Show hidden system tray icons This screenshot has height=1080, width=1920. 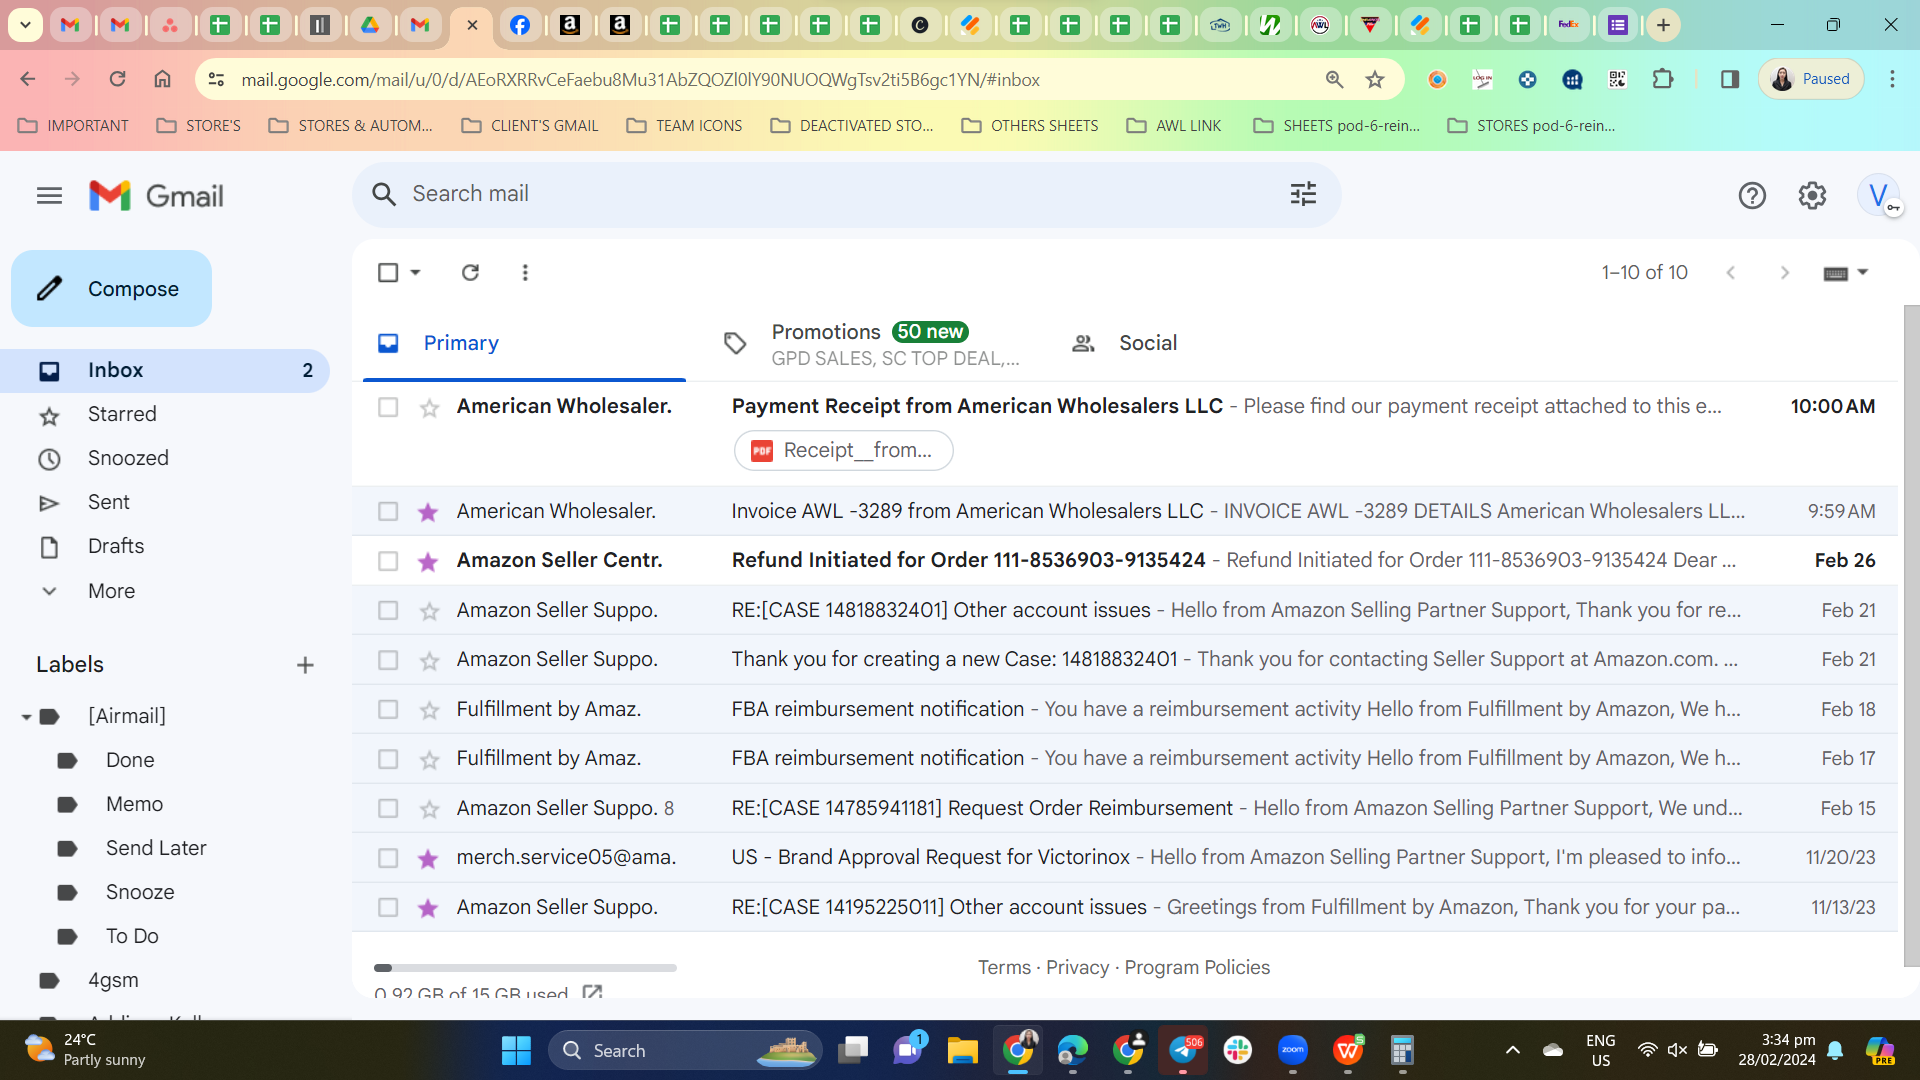(1513, 1050)
